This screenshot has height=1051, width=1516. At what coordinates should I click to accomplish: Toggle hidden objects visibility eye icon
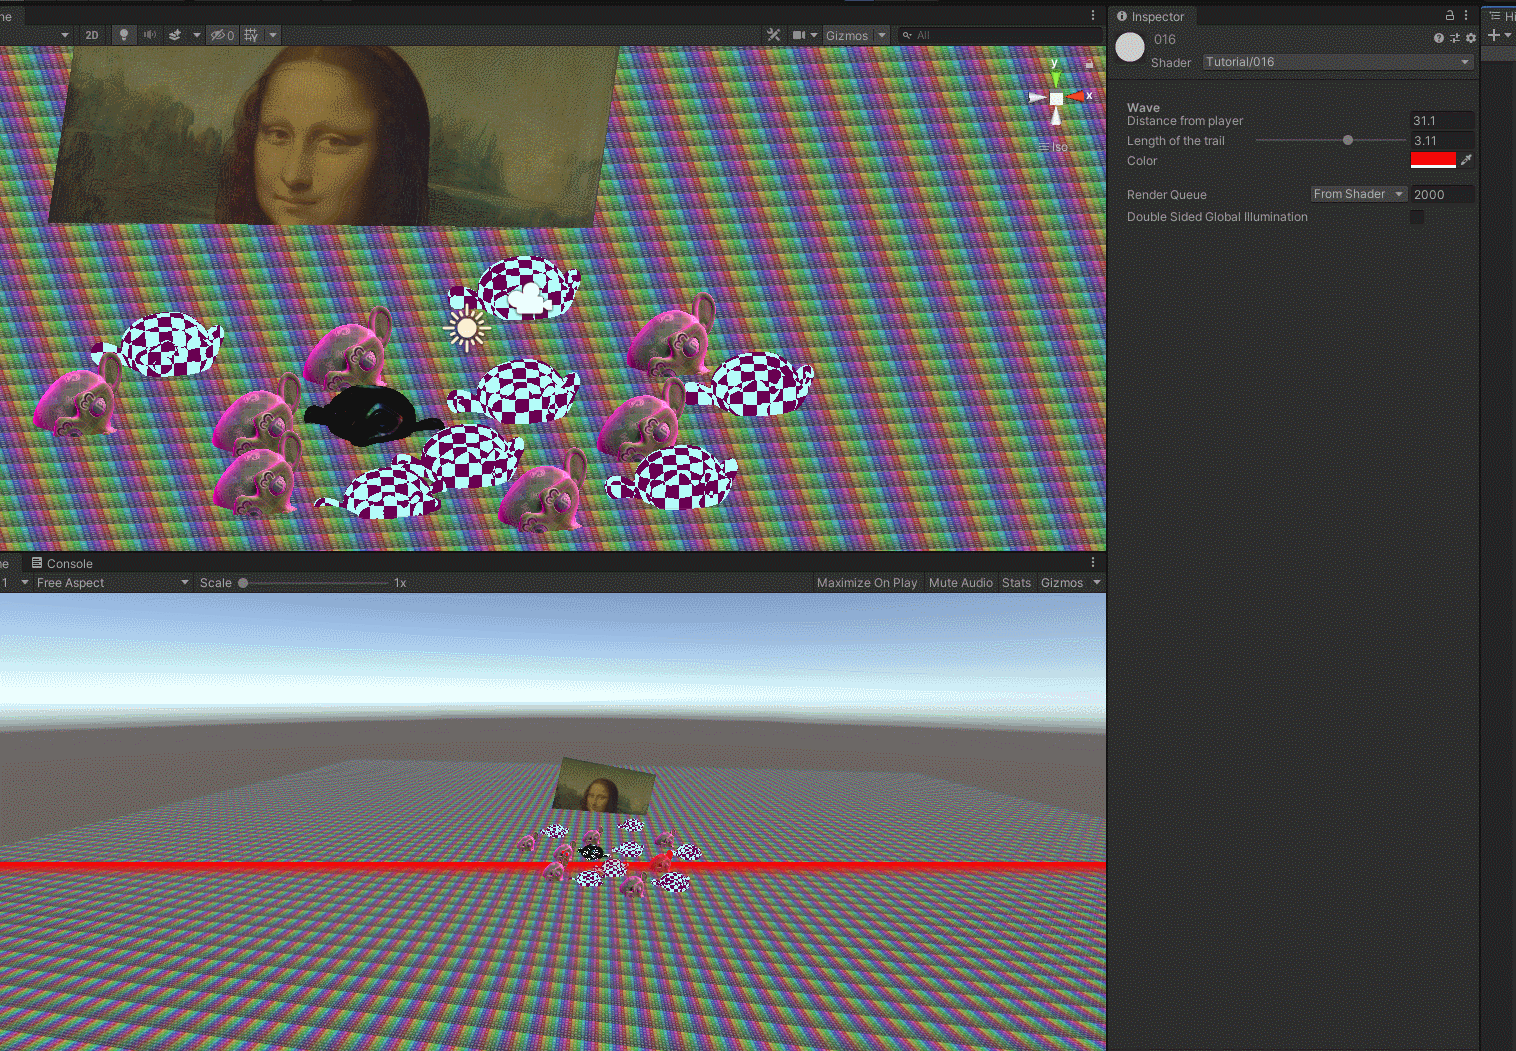222,35
